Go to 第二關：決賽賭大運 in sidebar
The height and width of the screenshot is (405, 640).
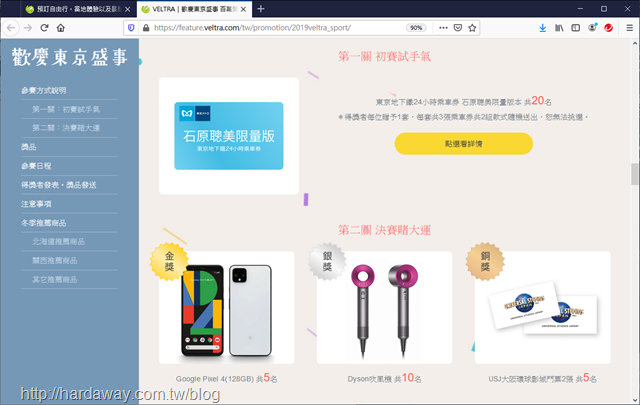66,128
